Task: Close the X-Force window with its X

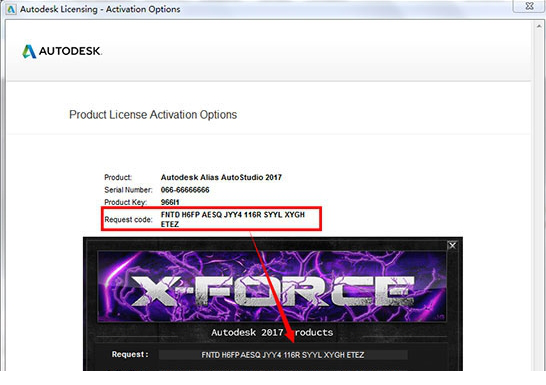Action: point(452,245)
